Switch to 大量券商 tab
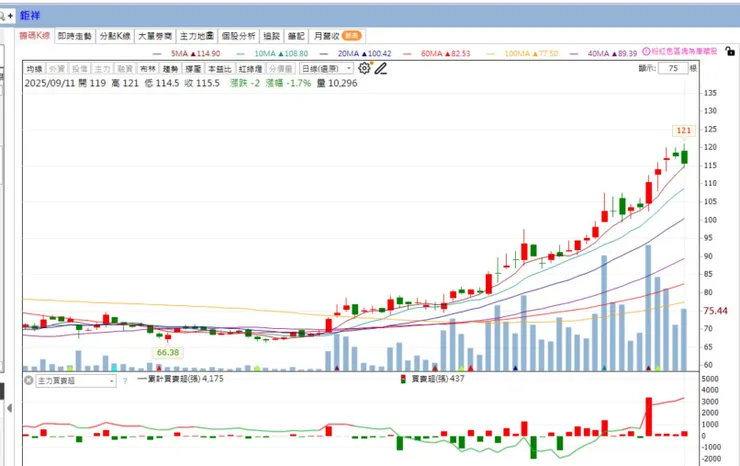Screen dimensions: 740x466 click(x=155, y=36)
